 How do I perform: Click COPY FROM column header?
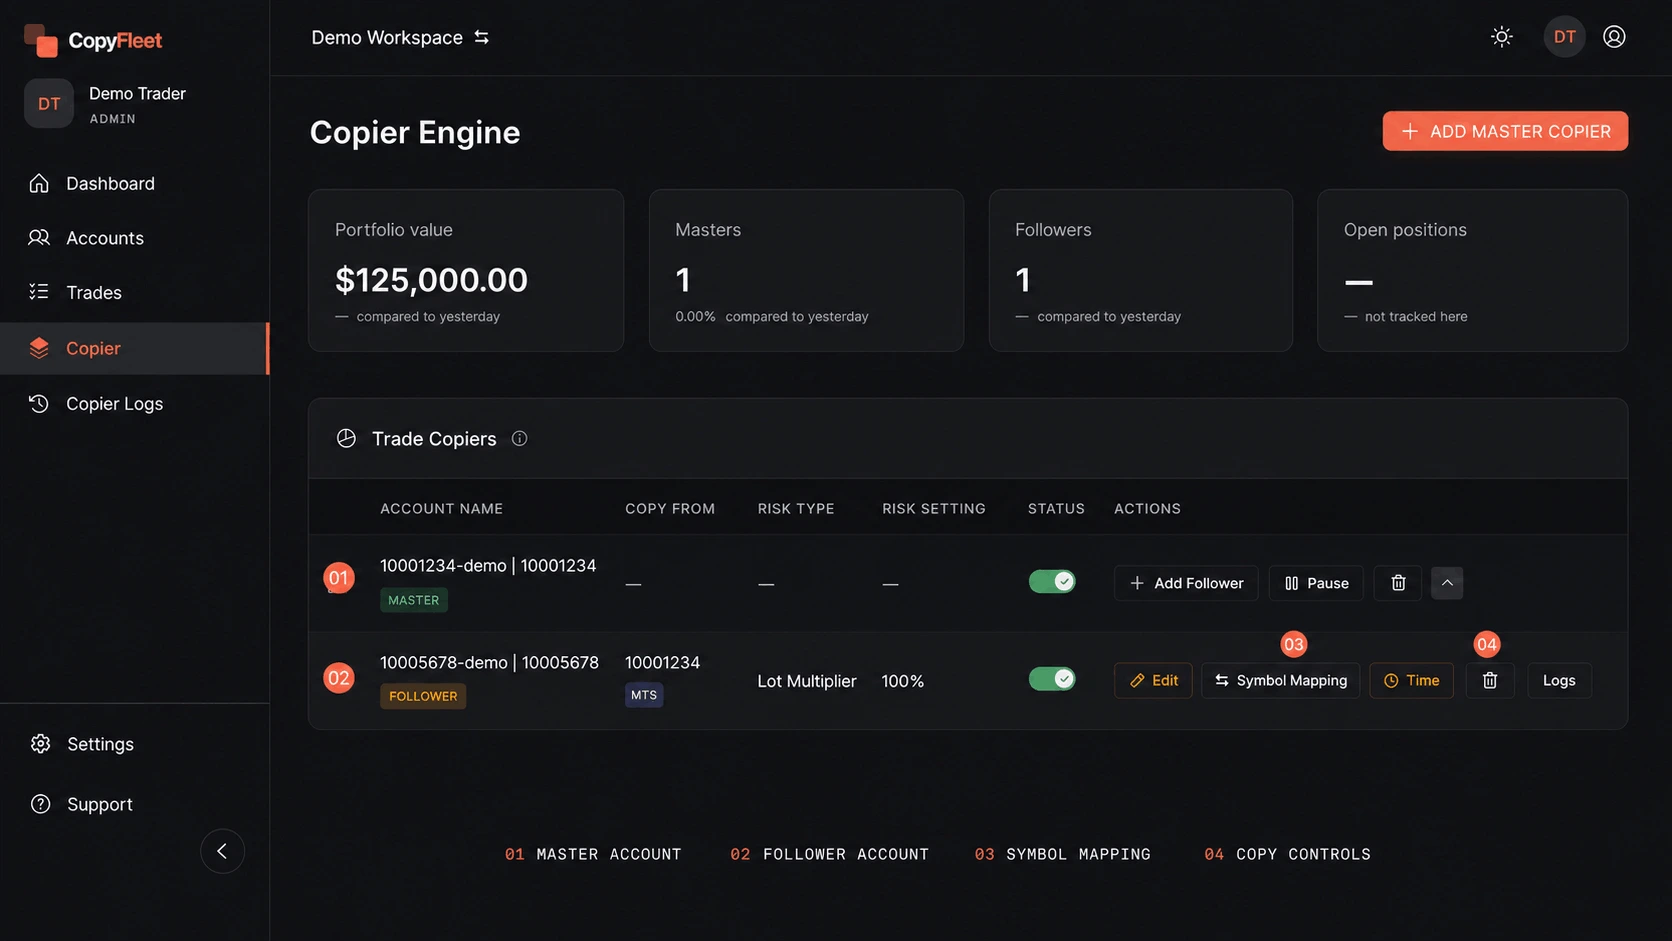(x=670, y=509)
